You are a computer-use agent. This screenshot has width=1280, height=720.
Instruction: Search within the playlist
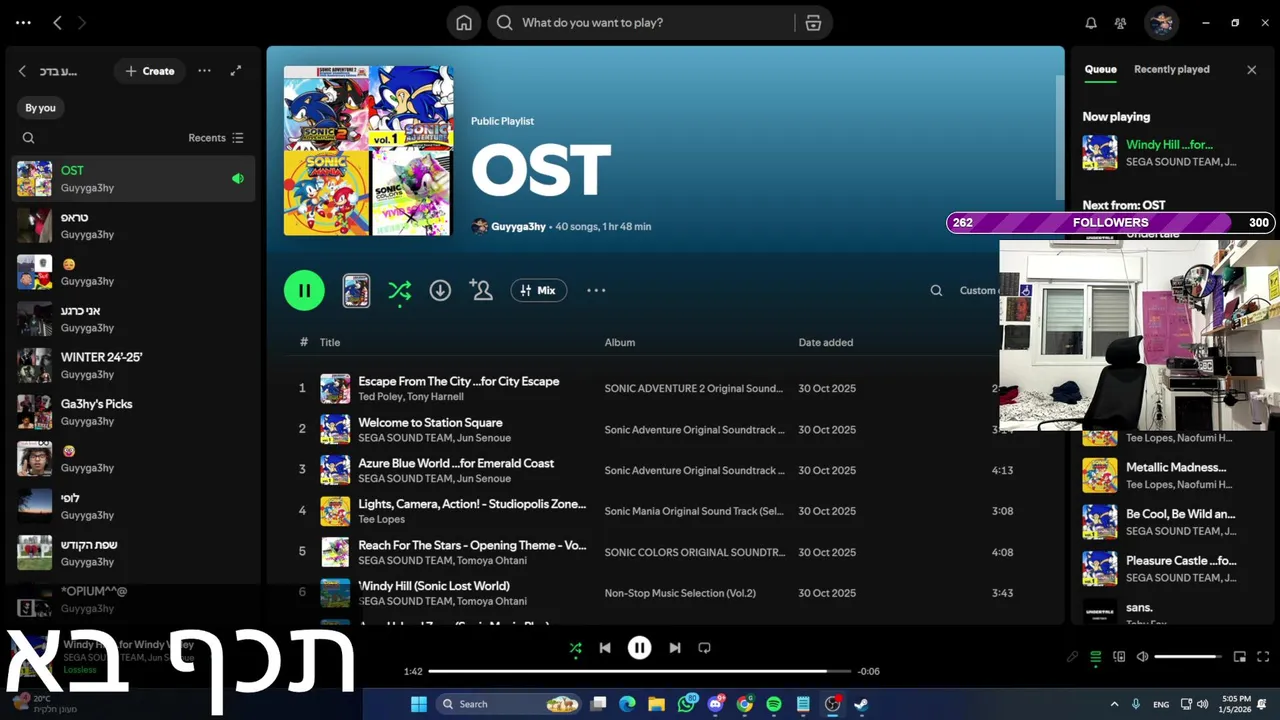coord(936,291)
